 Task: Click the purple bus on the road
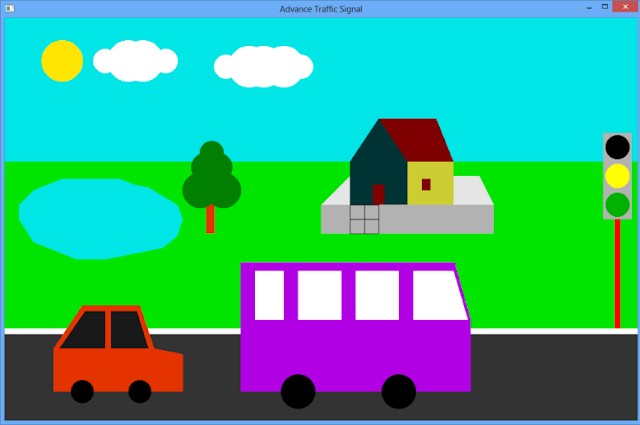[355, 335]
